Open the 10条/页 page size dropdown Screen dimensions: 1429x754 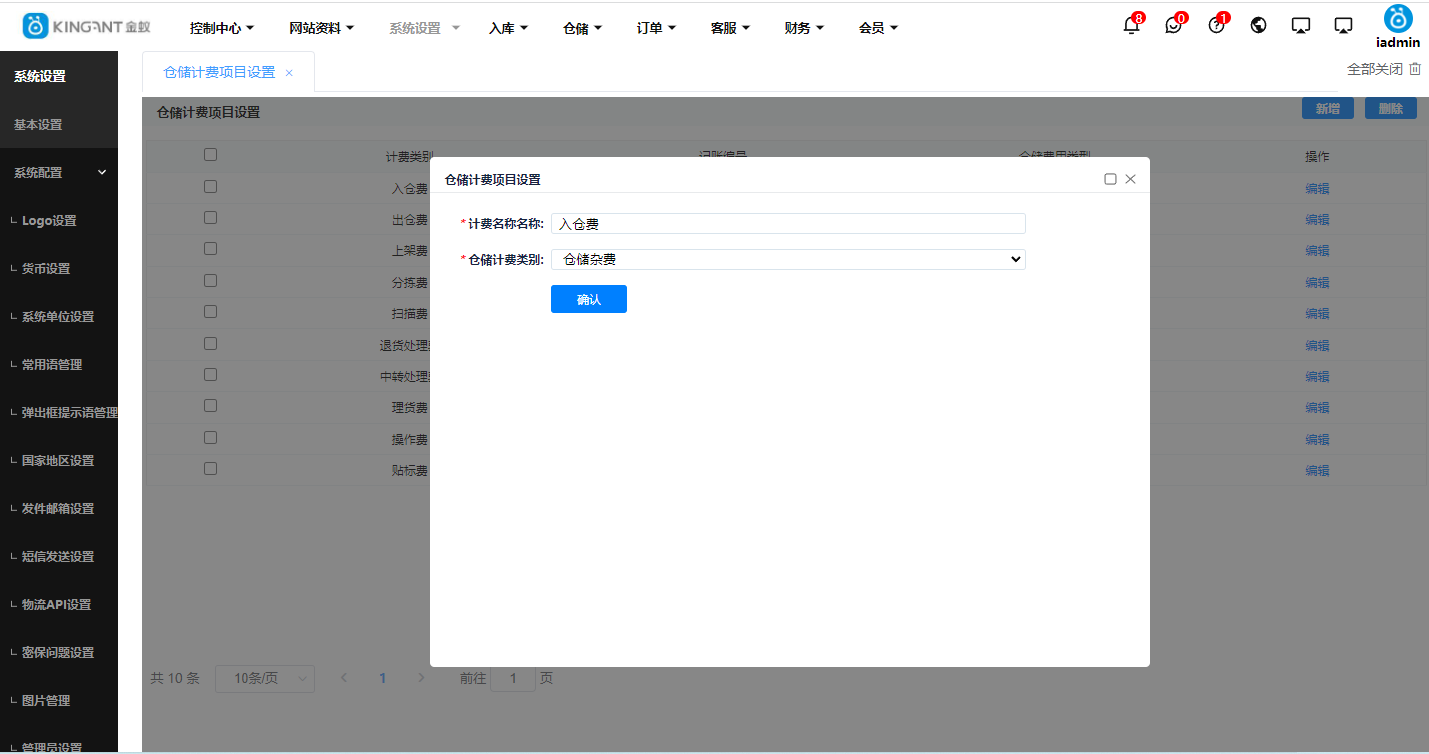pyautogui.click(x=264, y=678)
